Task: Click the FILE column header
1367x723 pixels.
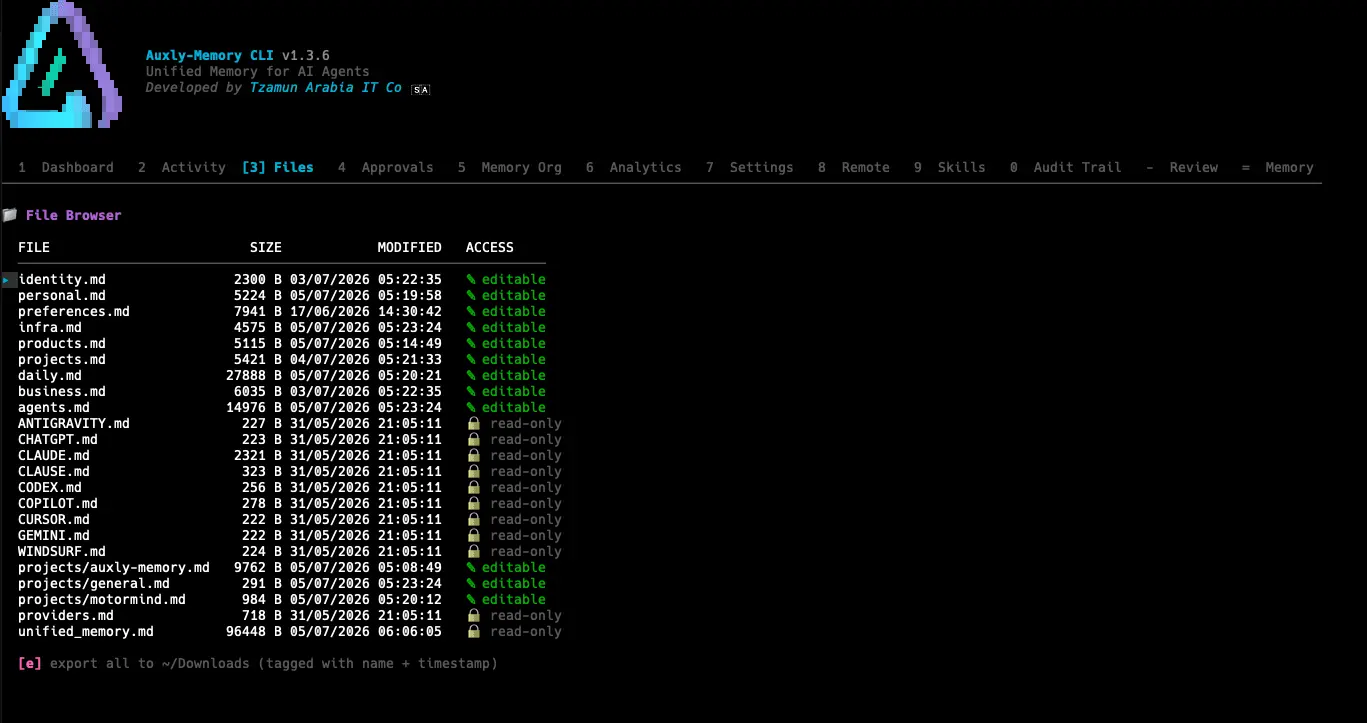Action: pos(34,247)
